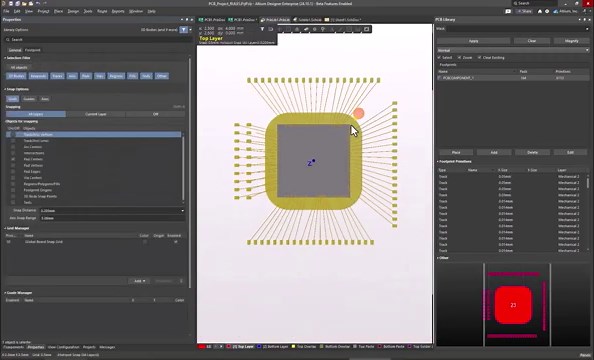Toggle the Pad Centers snapping checkbox

coord(13,159)
